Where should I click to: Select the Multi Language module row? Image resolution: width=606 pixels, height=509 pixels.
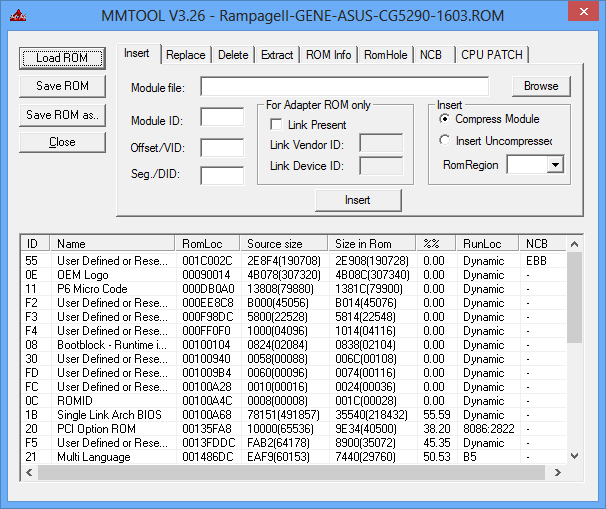294,457
